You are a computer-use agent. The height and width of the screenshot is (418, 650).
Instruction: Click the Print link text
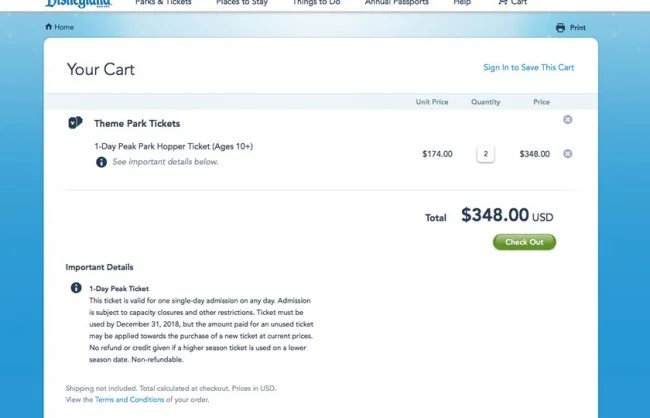[x=577, y=28]
